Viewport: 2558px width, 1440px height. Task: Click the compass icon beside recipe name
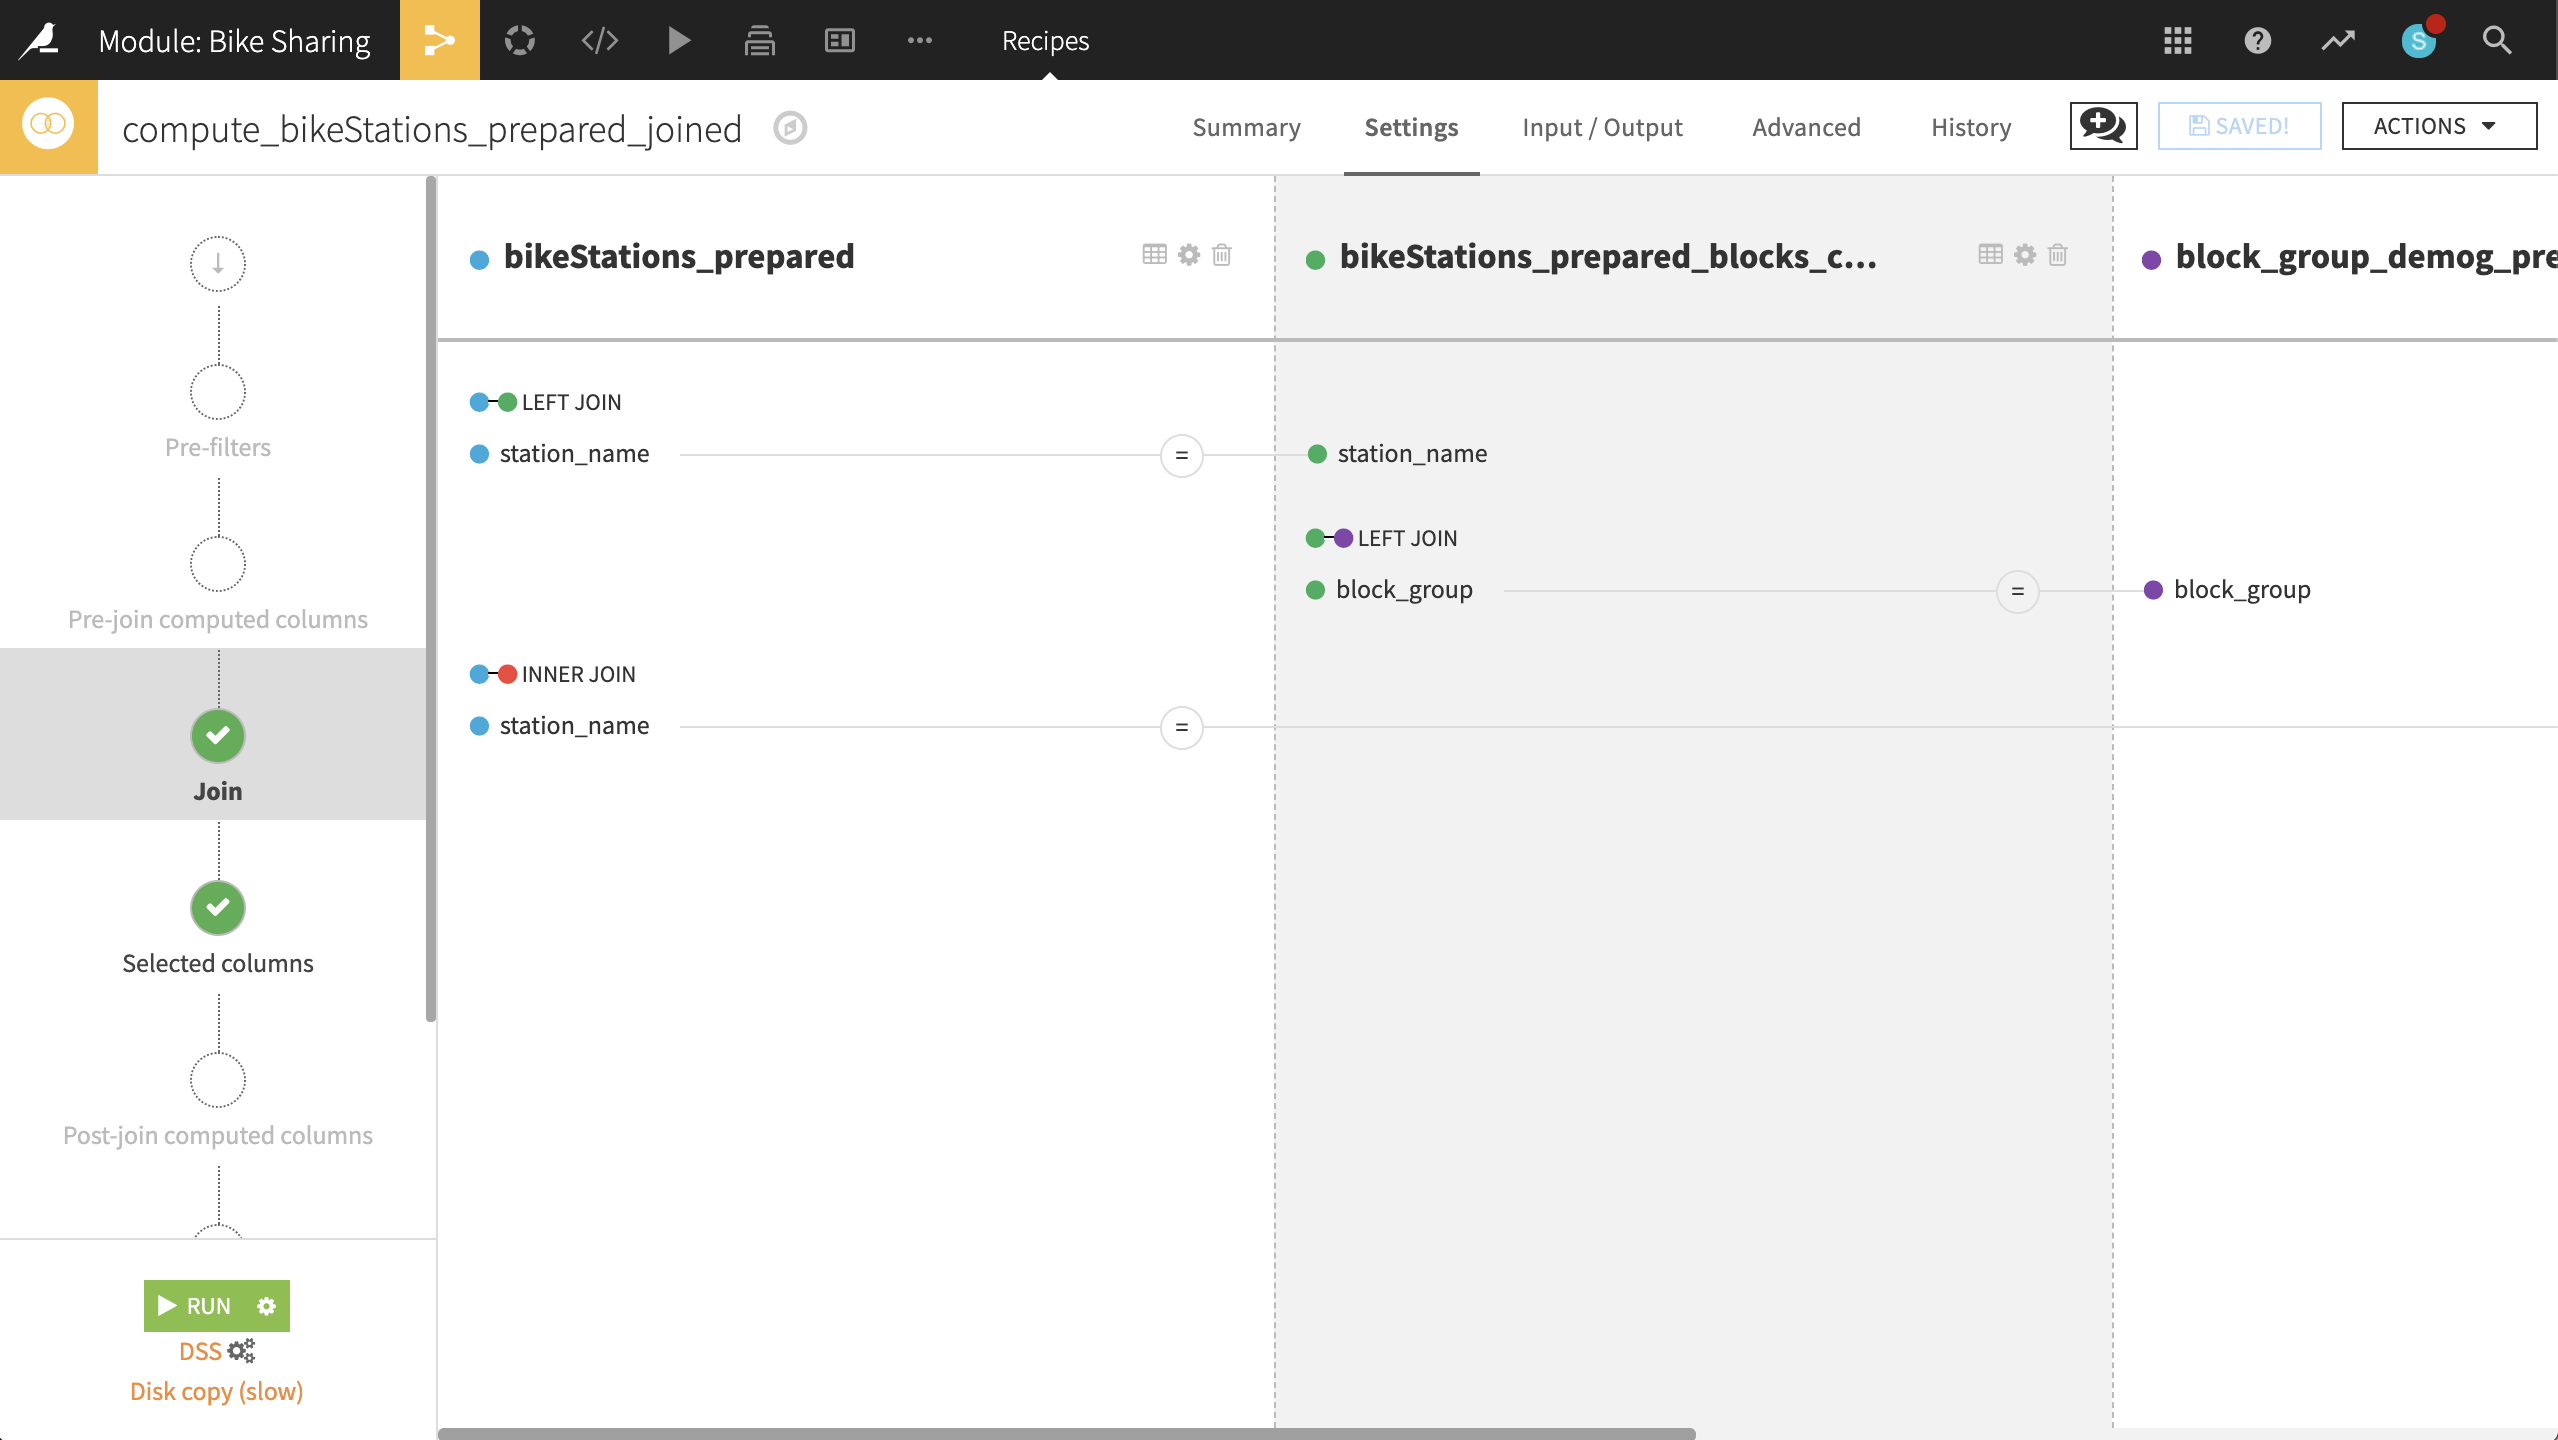point(790,128)
